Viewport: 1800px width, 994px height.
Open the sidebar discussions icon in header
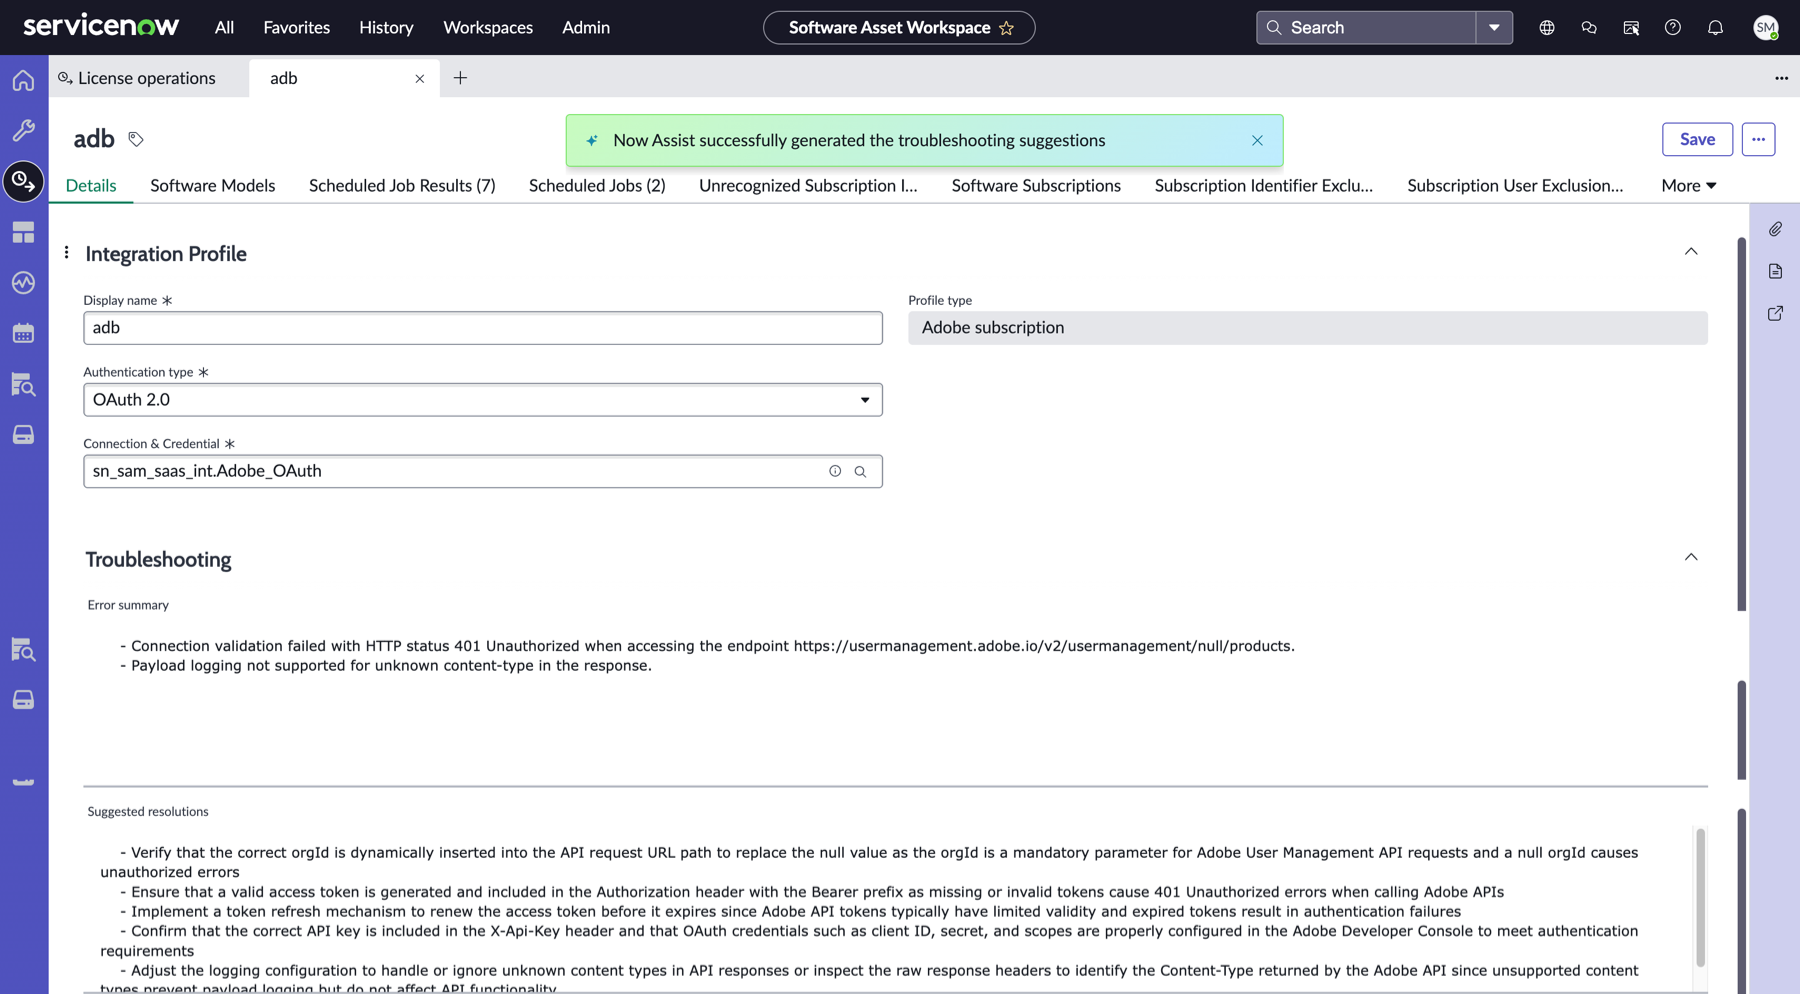(x=1631, y=27)
